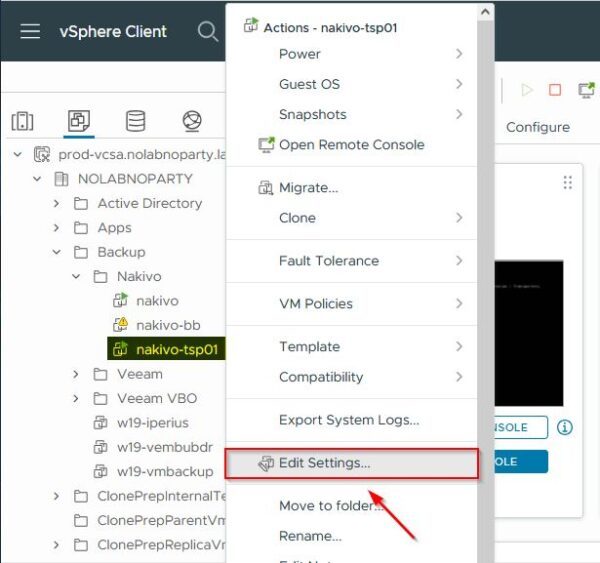
Task: Select the nakivo VM
Action: (157, 301)
